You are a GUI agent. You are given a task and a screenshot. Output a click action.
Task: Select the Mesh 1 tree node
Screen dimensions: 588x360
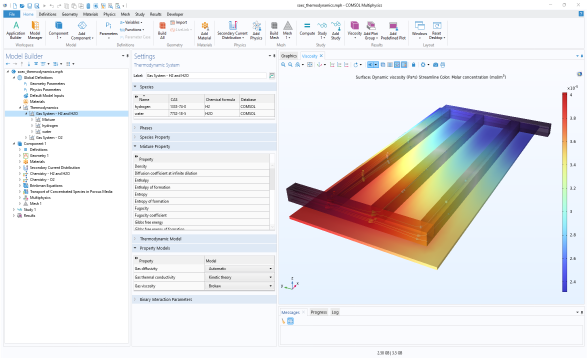pyautogui.click(x=36, y=204)
